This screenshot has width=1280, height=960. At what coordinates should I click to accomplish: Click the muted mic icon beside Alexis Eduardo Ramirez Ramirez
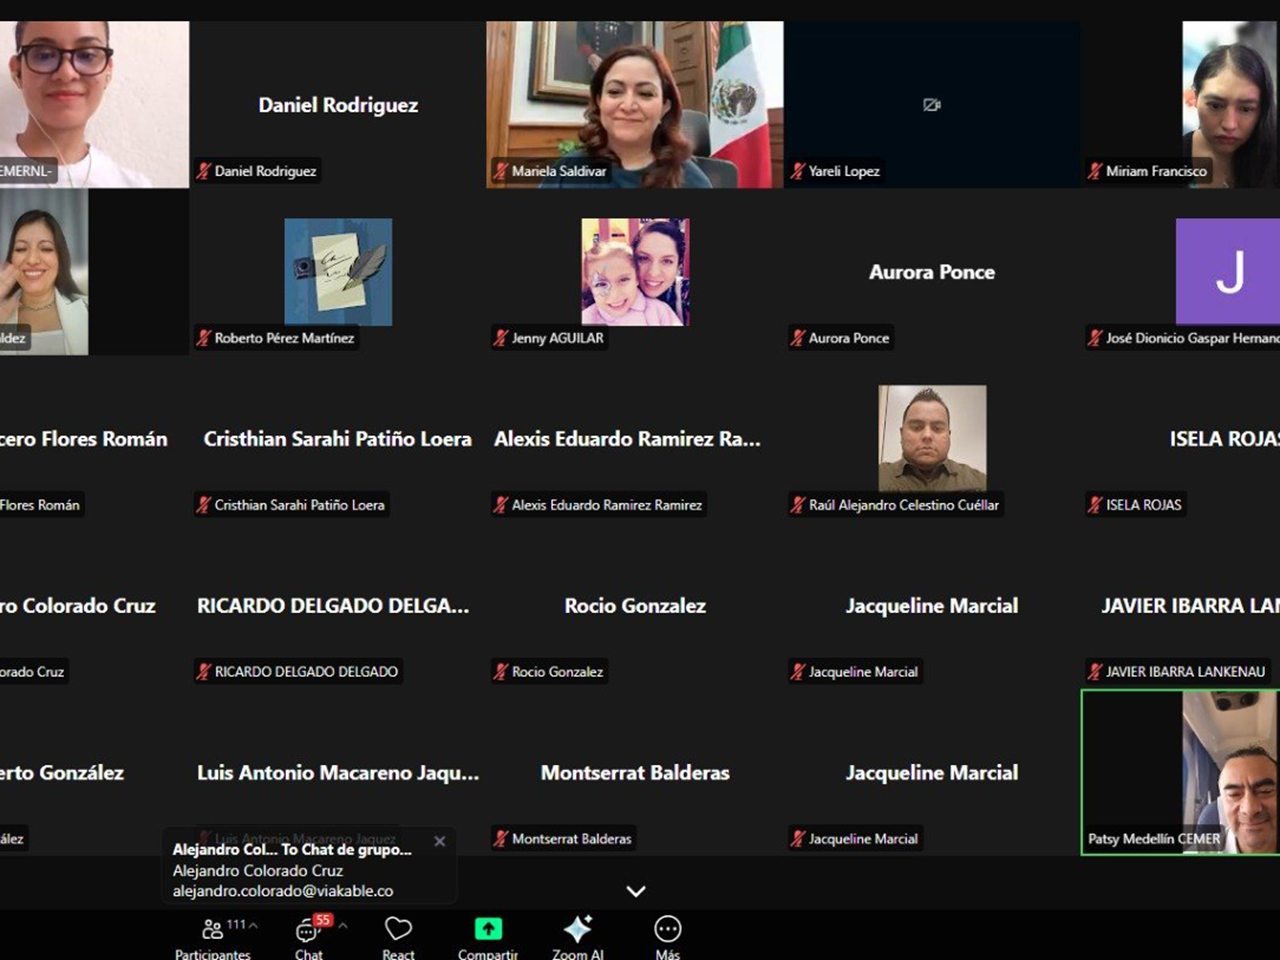[501, 505]
